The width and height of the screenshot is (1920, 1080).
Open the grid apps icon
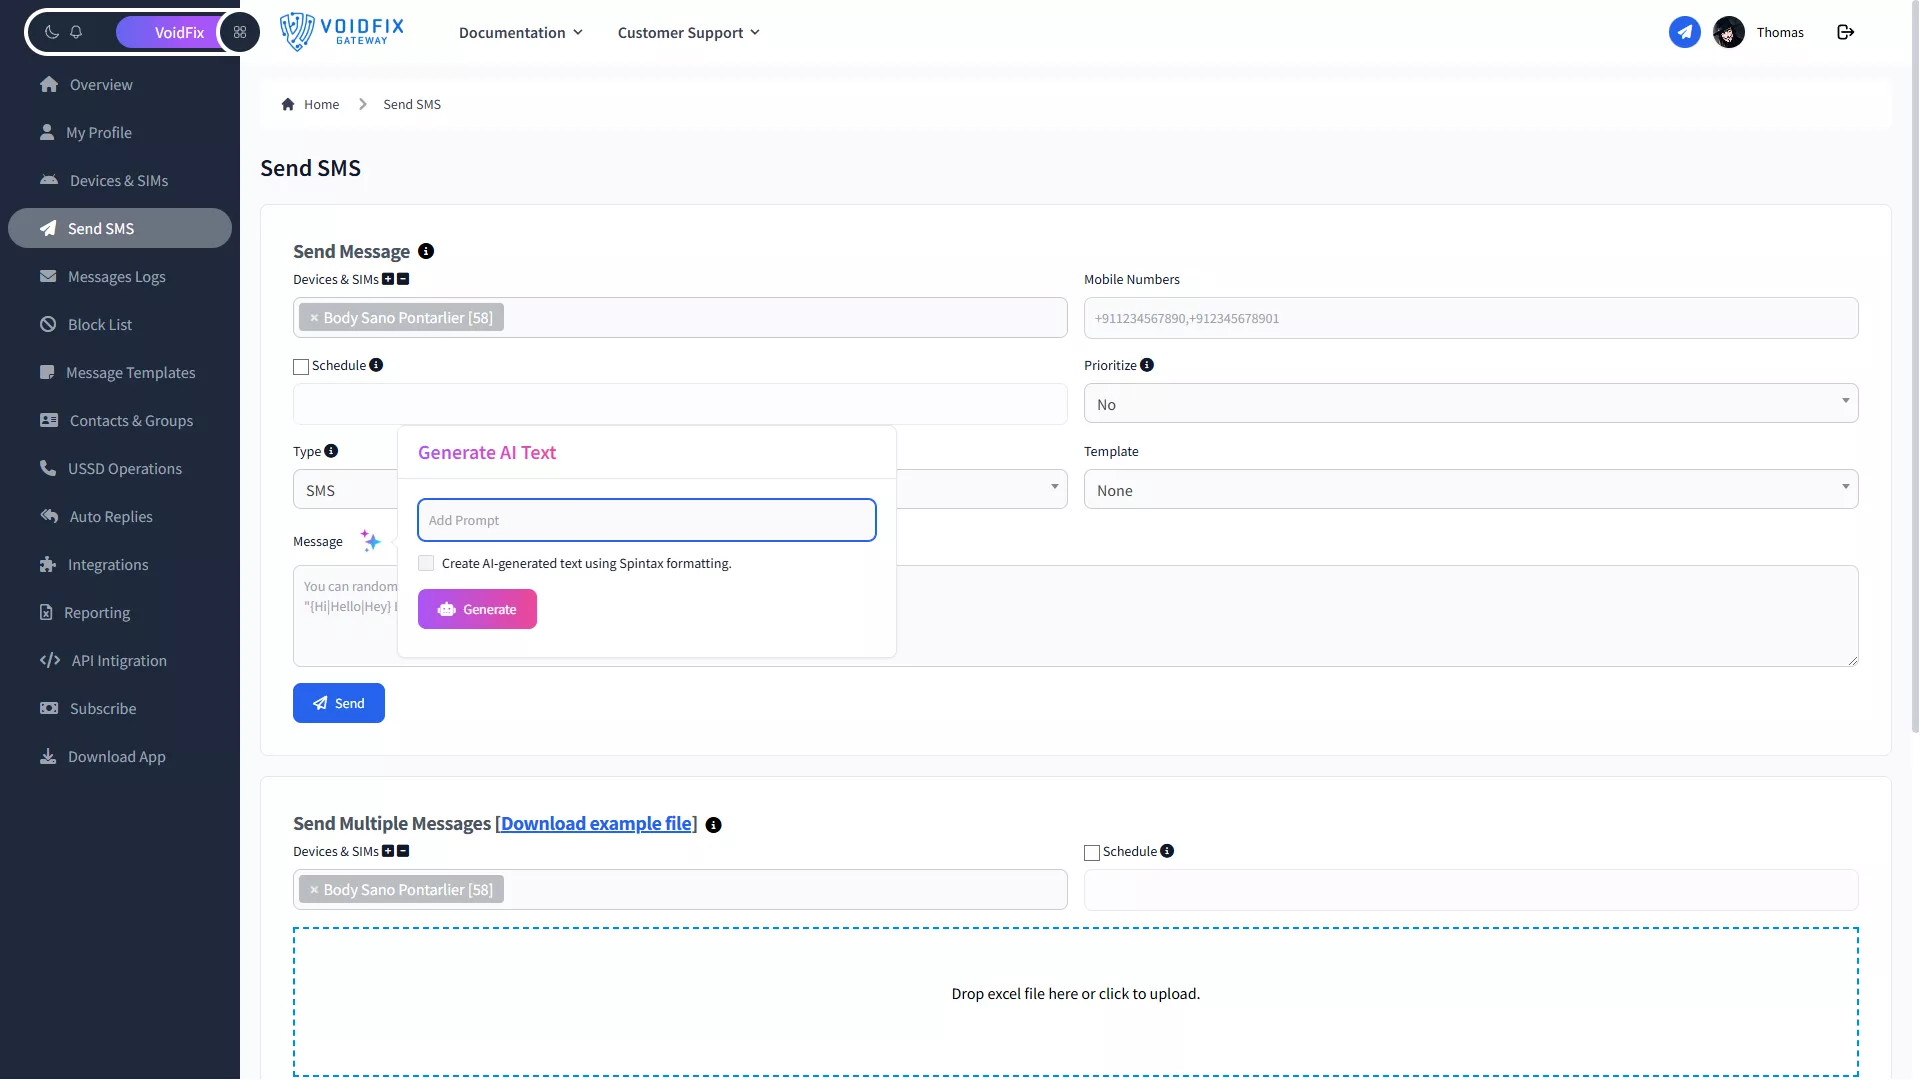click(x=240, y=32)
